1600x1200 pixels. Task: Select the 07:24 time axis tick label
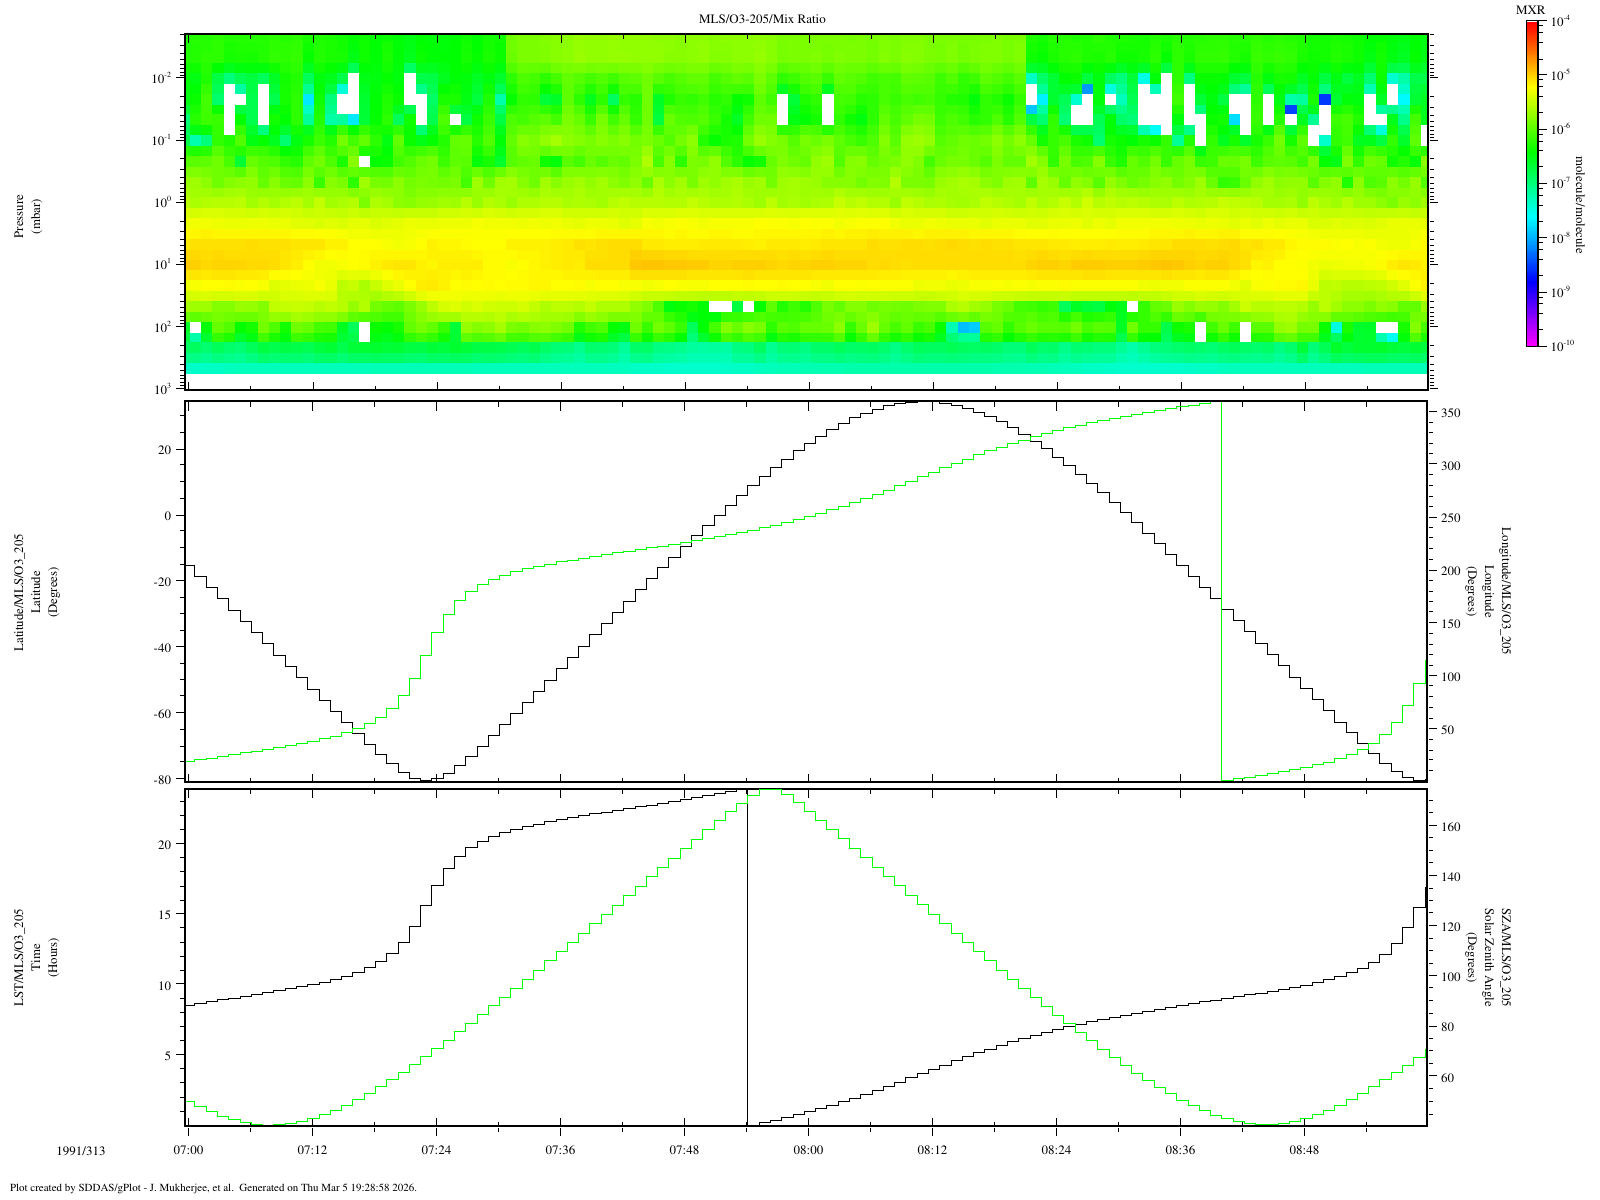[436, 1150]
